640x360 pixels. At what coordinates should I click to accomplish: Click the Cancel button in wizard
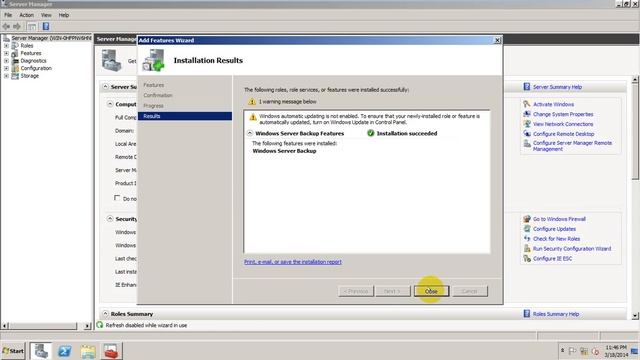tap(470, 291)
